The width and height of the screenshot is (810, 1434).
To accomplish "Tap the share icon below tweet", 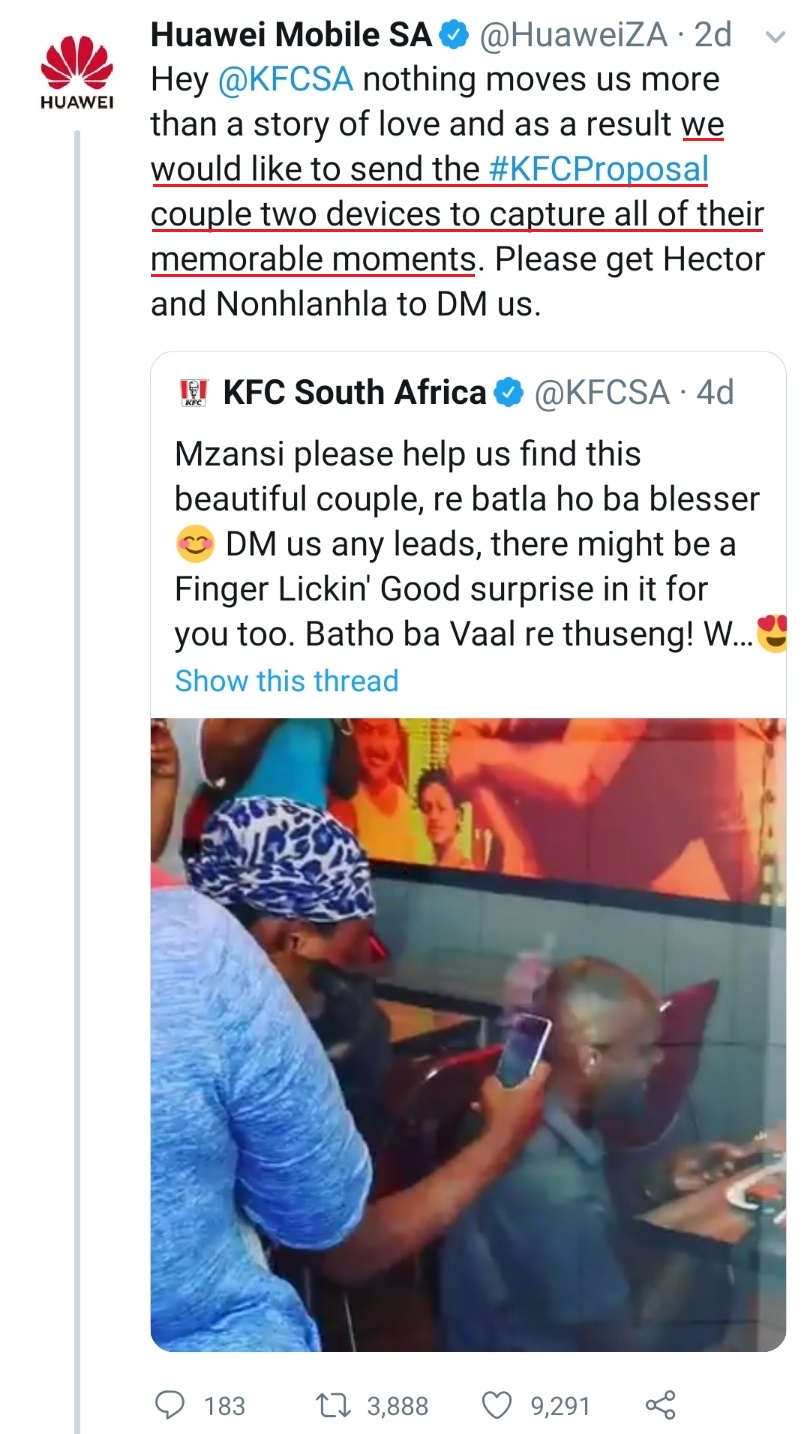I will pyautogui.click(x=661, y=1405).
